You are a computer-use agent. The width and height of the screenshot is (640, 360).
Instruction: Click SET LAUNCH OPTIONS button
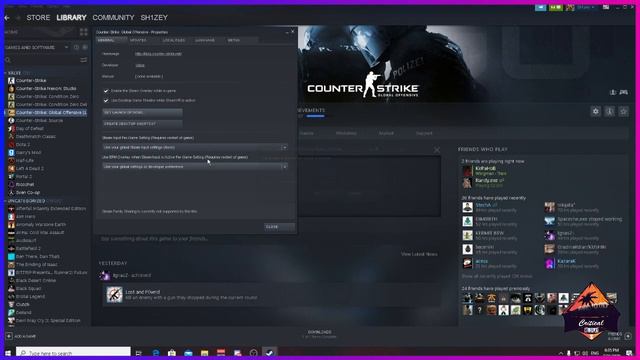pyautogui.click(x=142, y=112)
